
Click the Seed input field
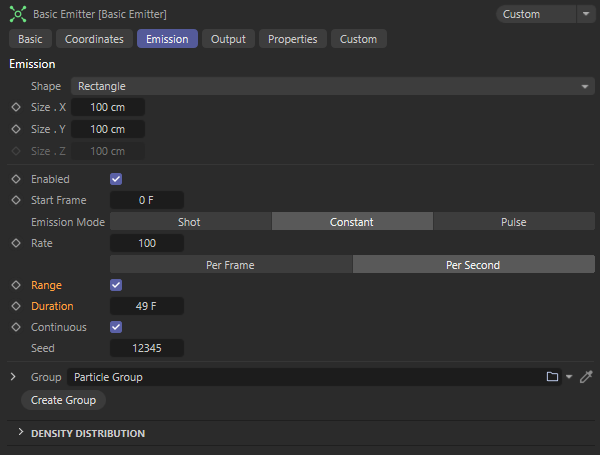[146, 348]
